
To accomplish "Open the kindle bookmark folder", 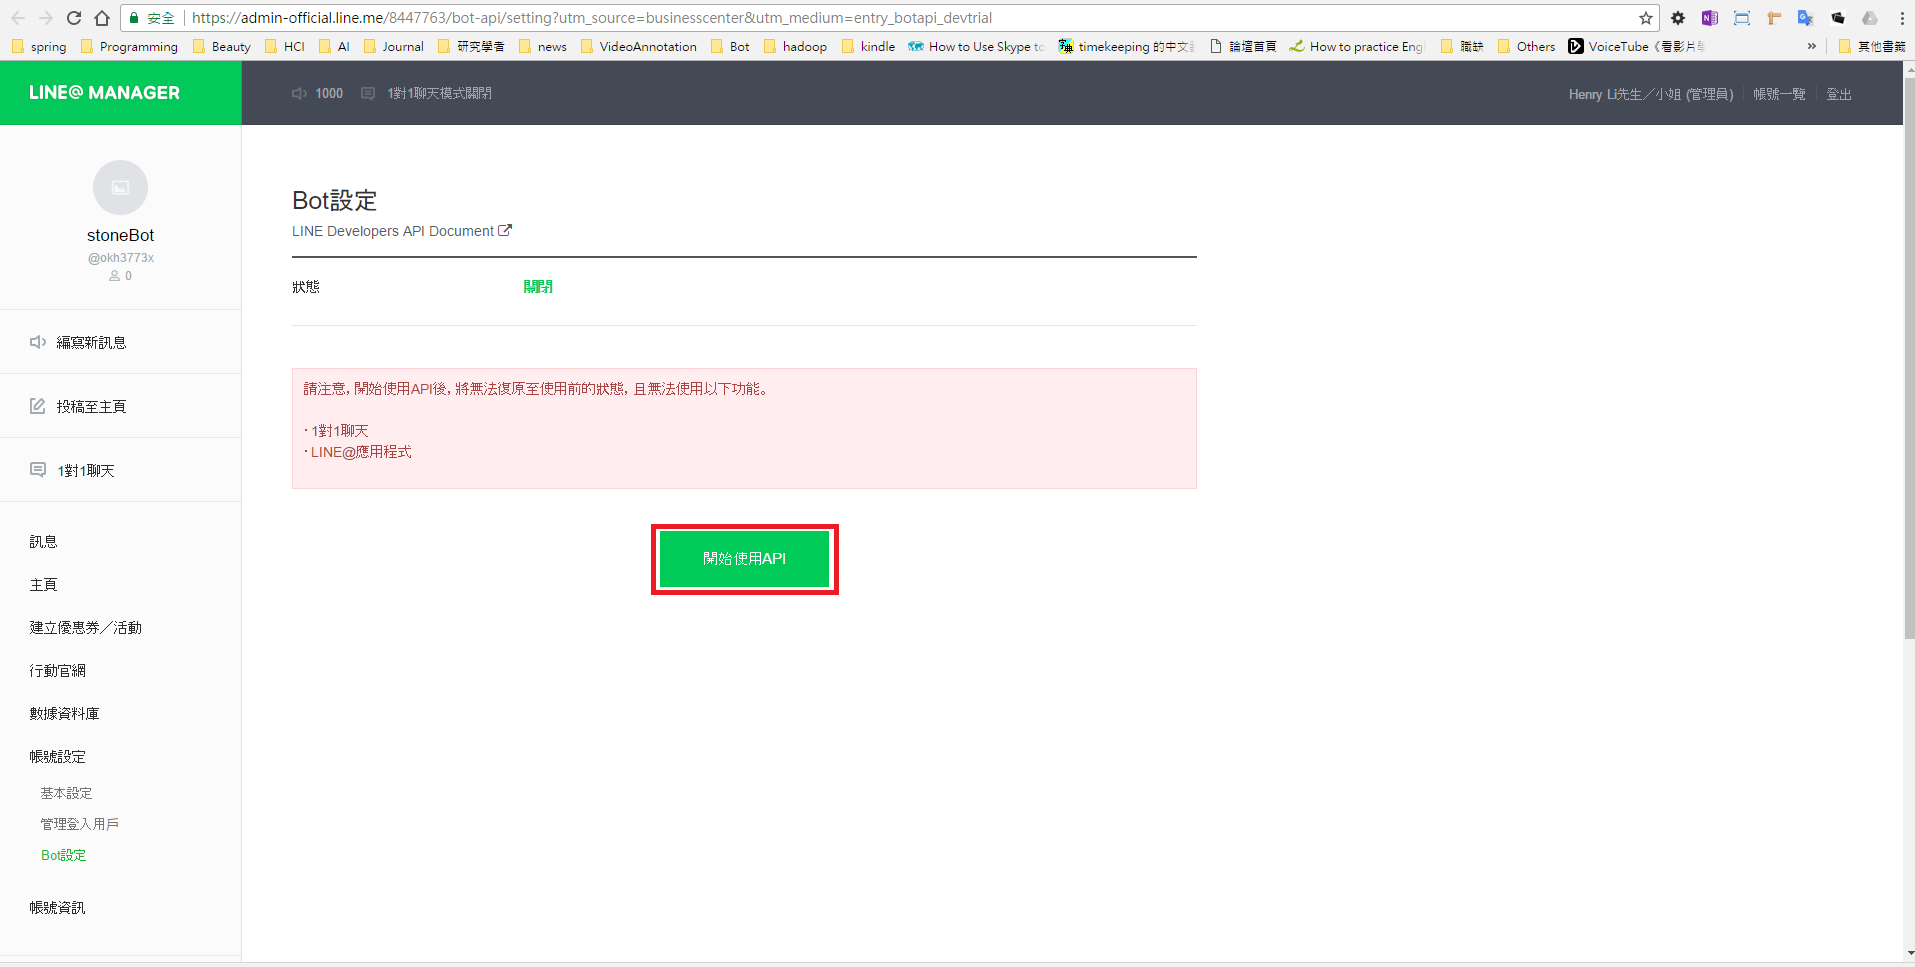I will (868, 46).
